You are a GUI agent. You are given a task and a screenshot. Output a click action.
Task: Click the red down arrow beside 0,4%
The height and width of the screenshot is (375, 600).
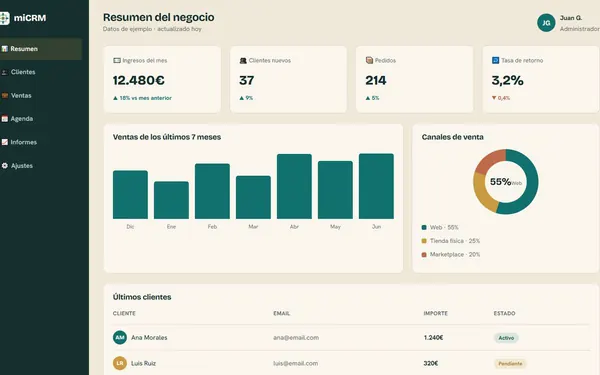[x=494, y=98]
